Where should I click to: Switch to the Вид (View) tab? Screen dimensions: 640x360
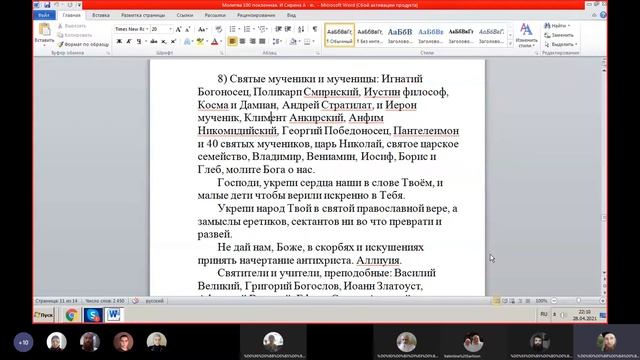[291, 15]
